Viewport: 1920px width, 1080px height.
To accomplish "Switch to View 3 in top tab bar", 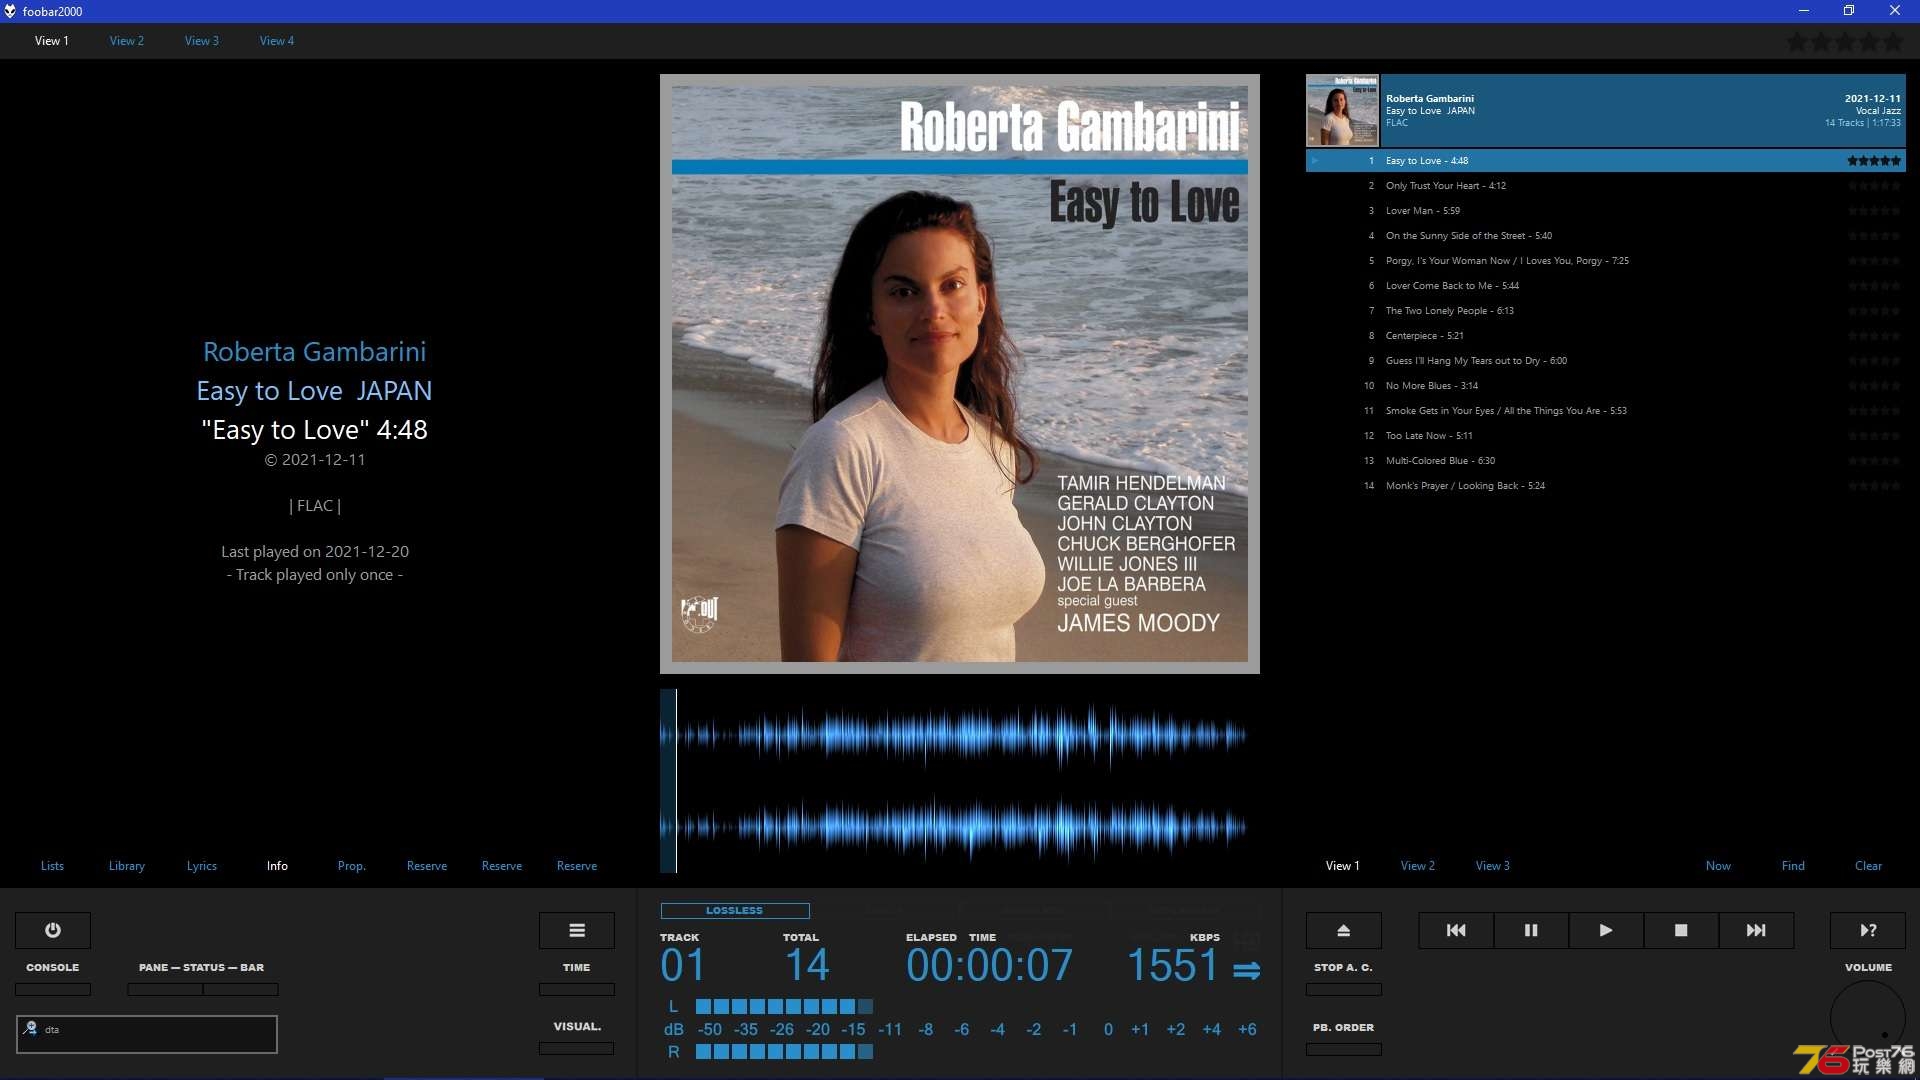I will coord(202,41).
